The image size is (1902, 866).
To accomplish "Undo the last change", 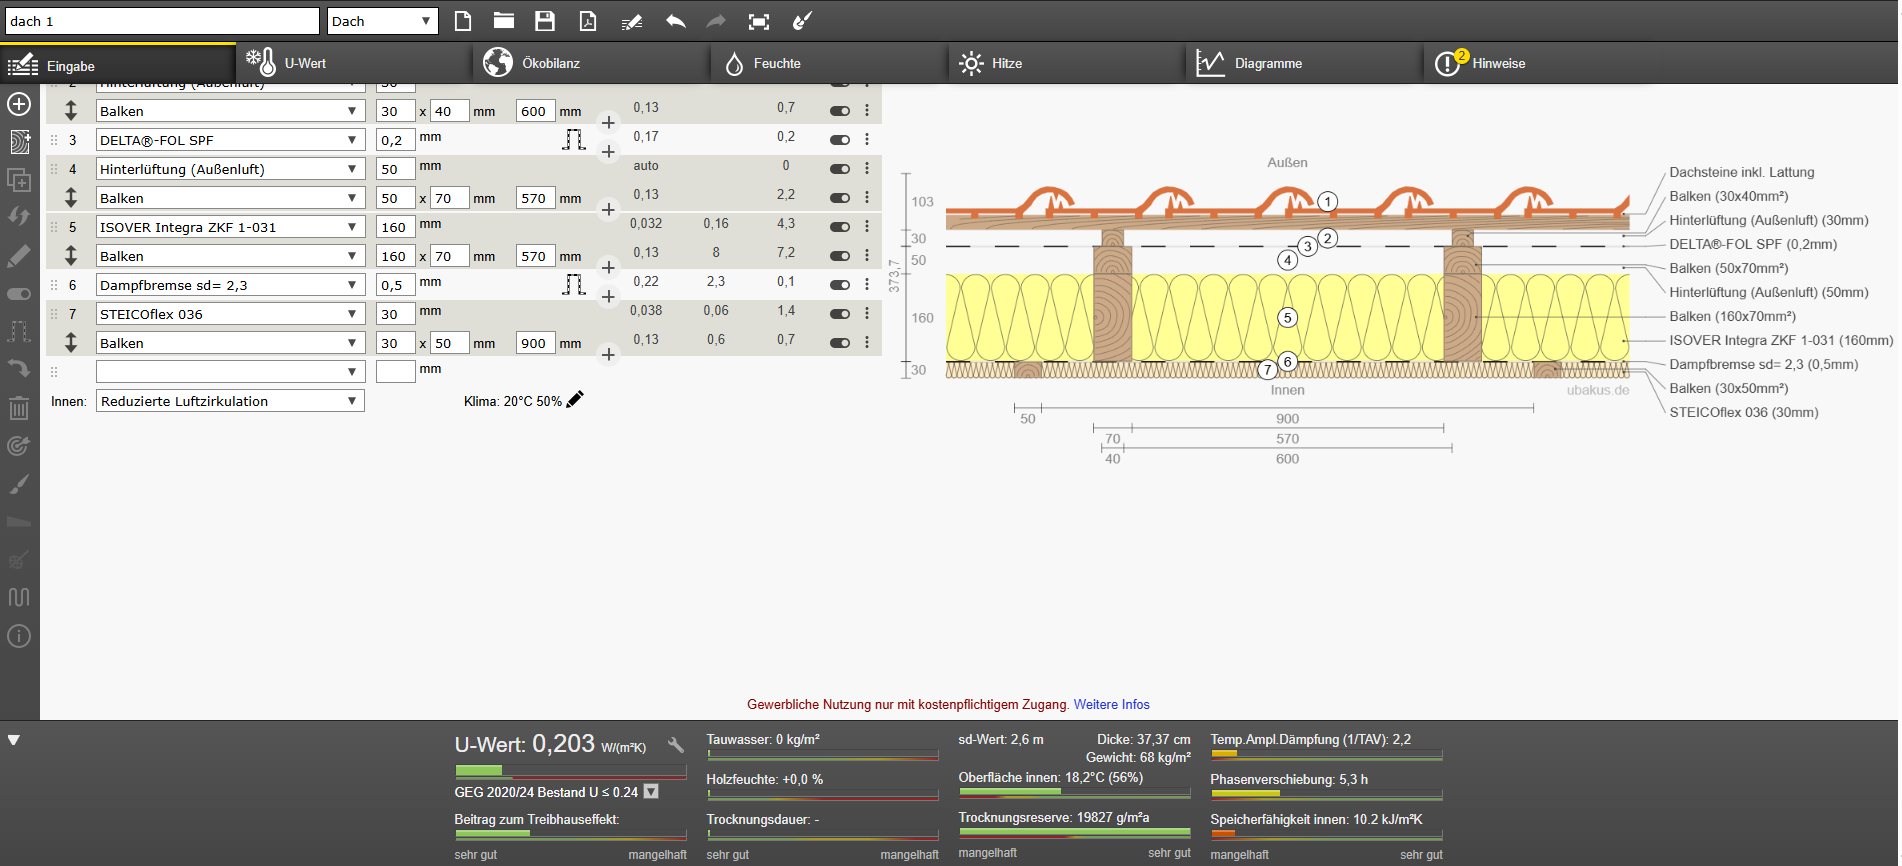I will [676, 21].
